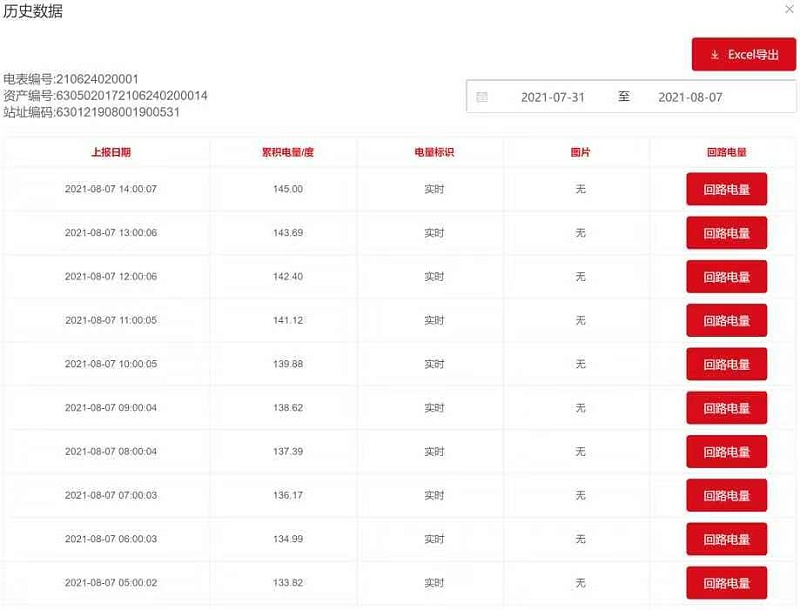Open 回路电量 for the 12:00:06 record
Image resolution: width=800 pixels, height=610 pixels.
726,277
